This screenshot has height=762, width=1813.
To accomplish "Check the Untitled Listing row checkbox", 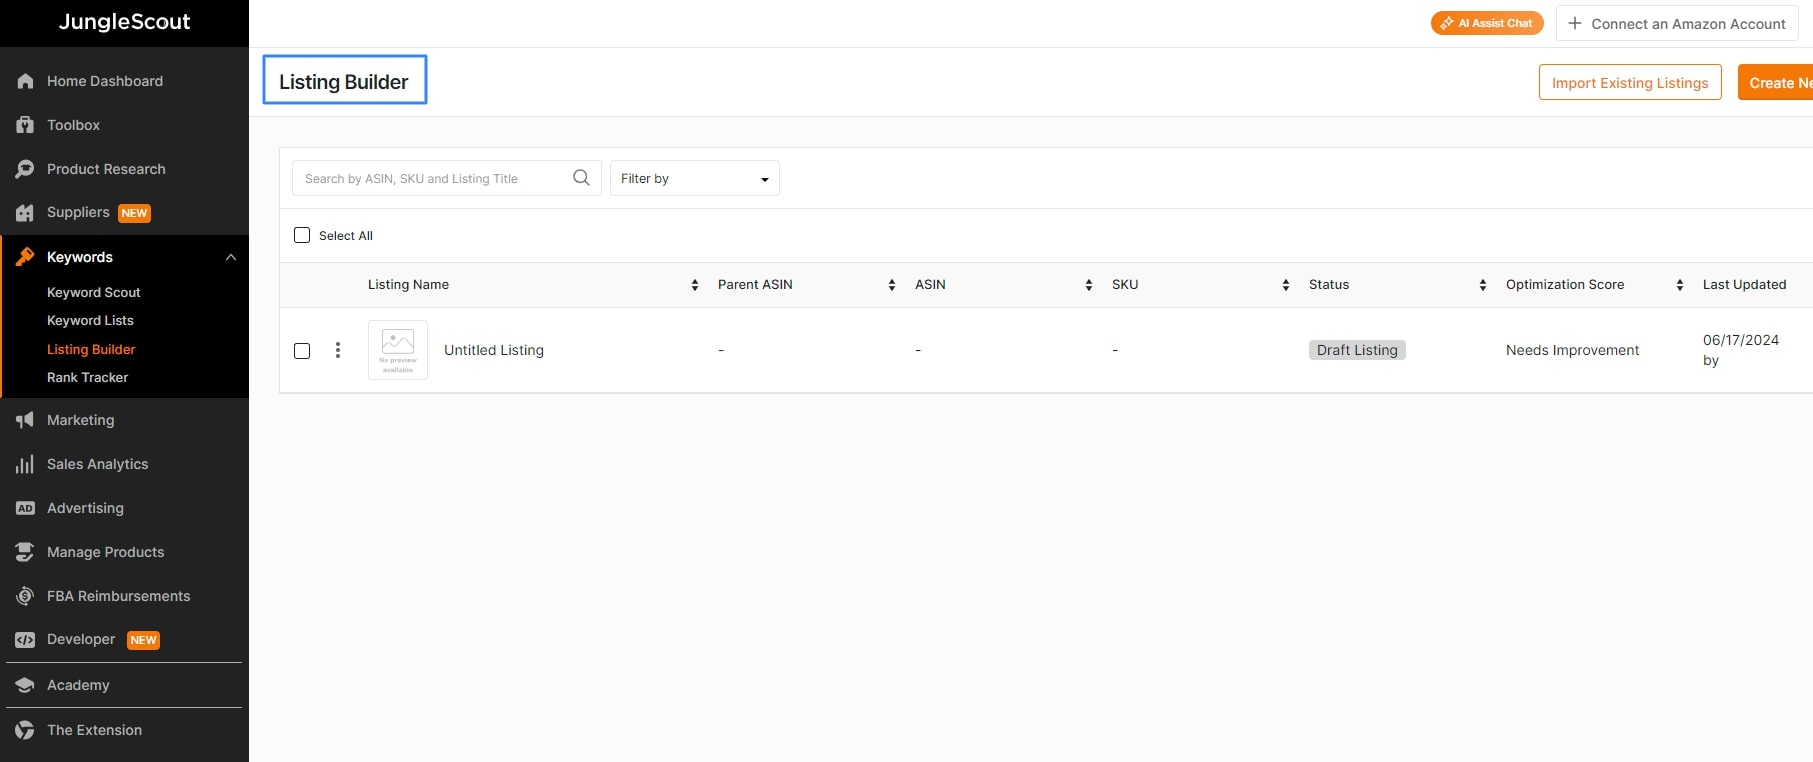I will pos(302,350).
